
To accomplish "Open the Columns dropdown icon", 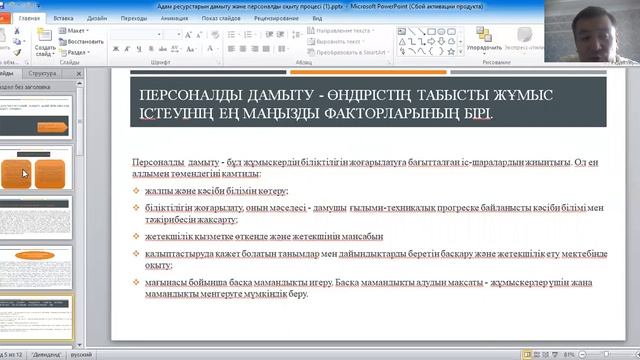I will click(x=283, y=49).
